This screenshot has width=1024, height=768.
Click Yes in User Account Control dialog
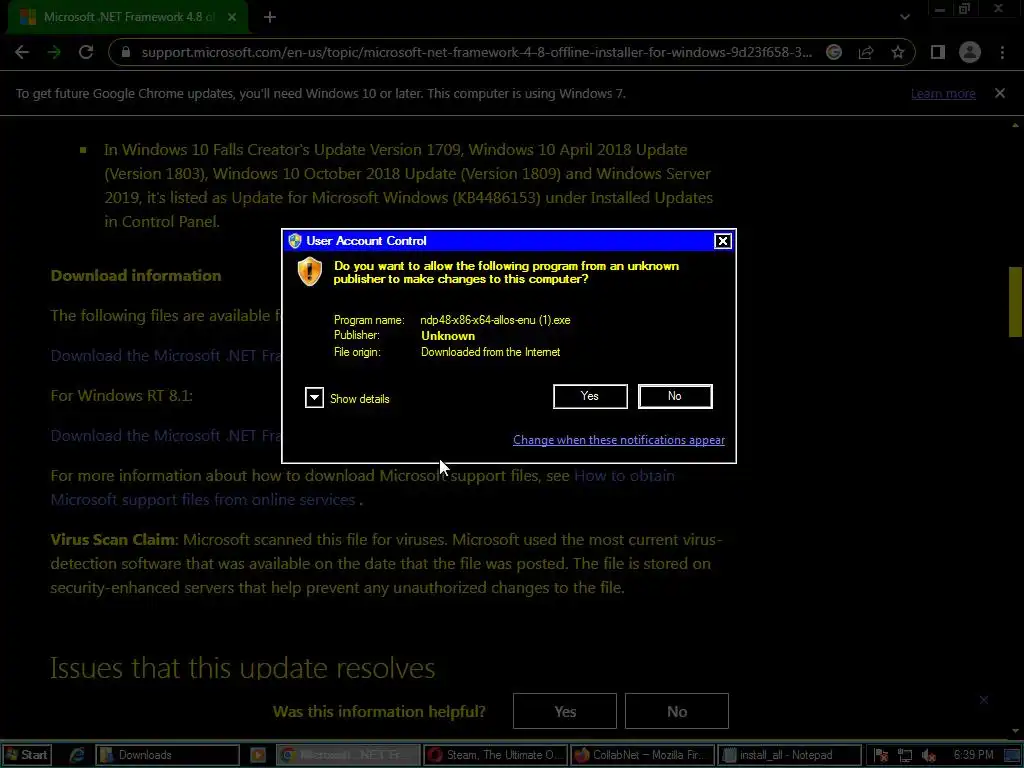[590, 396]
